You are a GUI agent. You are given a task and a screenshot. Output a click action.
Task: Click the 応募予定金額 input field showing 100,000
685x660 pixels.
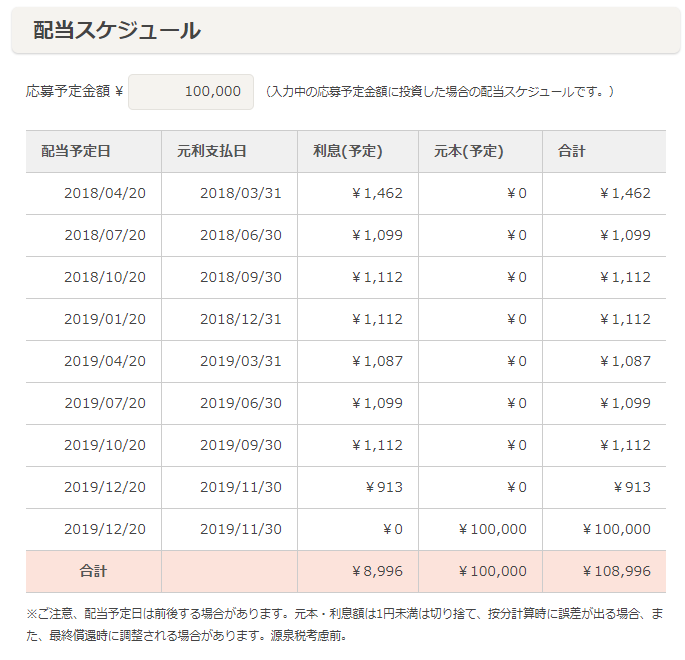click(190, 92)
